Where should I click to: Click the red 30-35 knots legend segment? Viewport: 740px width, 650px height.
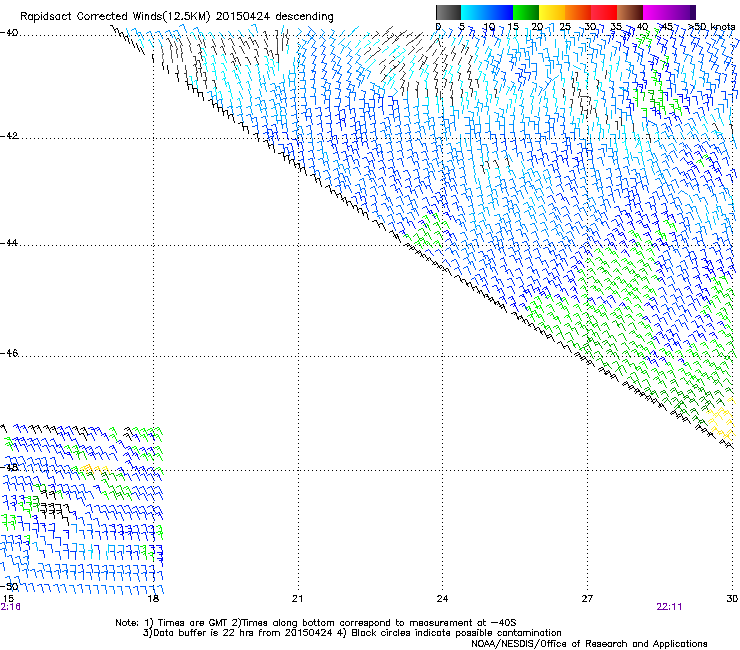(x=604, y=12)
